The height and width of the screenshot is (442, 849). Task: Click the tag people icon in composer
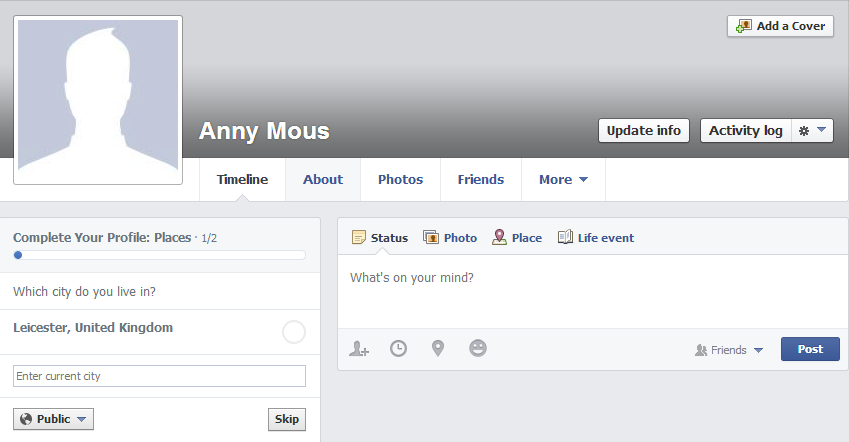tap(359, 348)
